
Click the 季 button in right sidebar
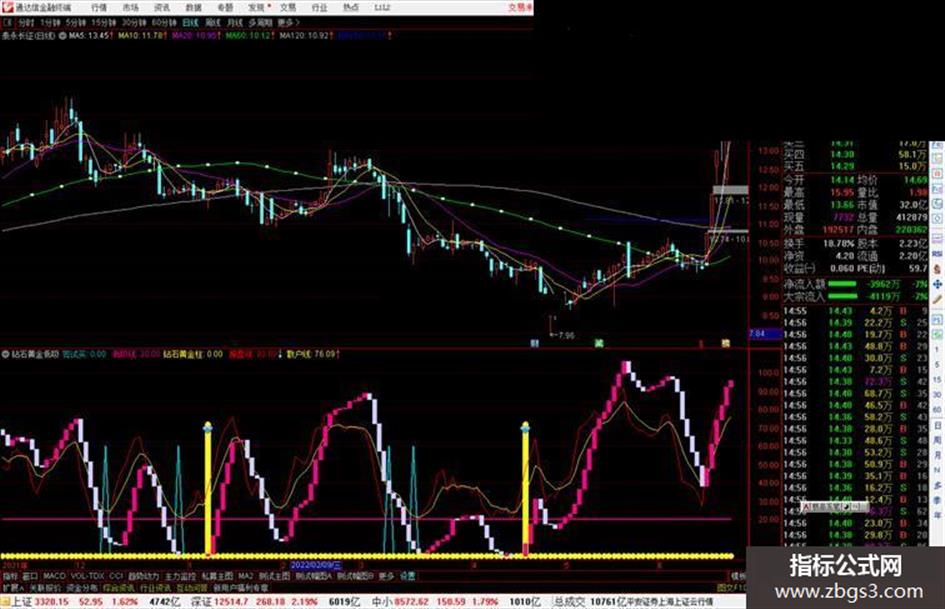937,500
